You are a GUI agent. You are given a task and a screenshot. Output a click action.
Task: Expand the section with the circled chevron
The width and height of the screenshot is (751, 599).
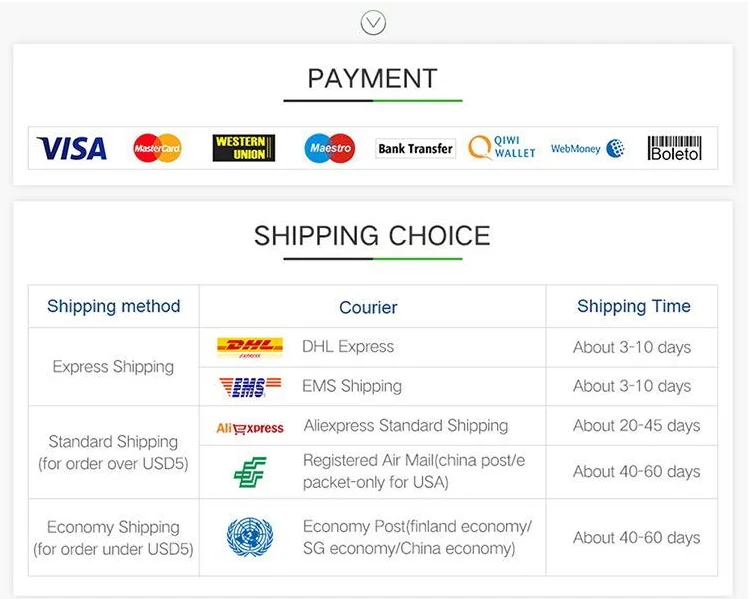373,22
